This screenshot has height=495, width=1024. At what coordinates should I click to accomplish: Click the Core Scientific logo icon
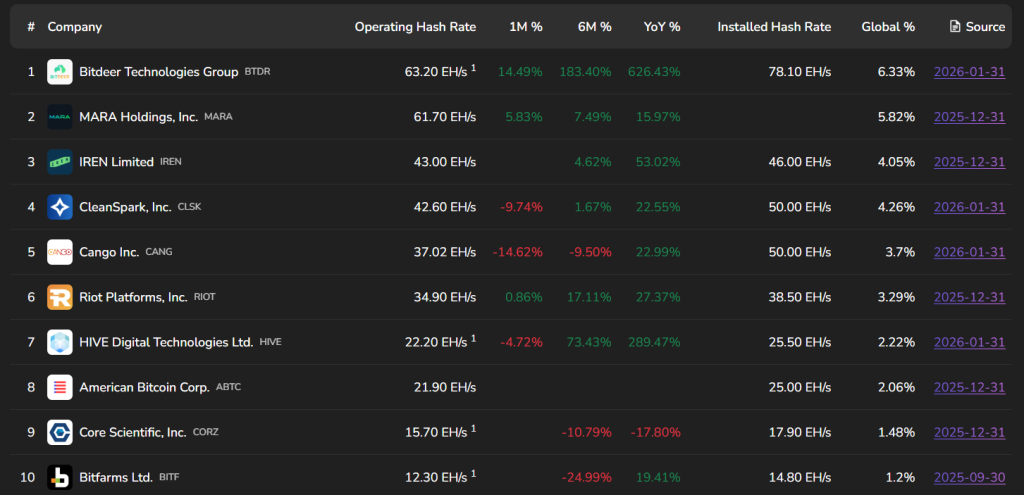60,432
